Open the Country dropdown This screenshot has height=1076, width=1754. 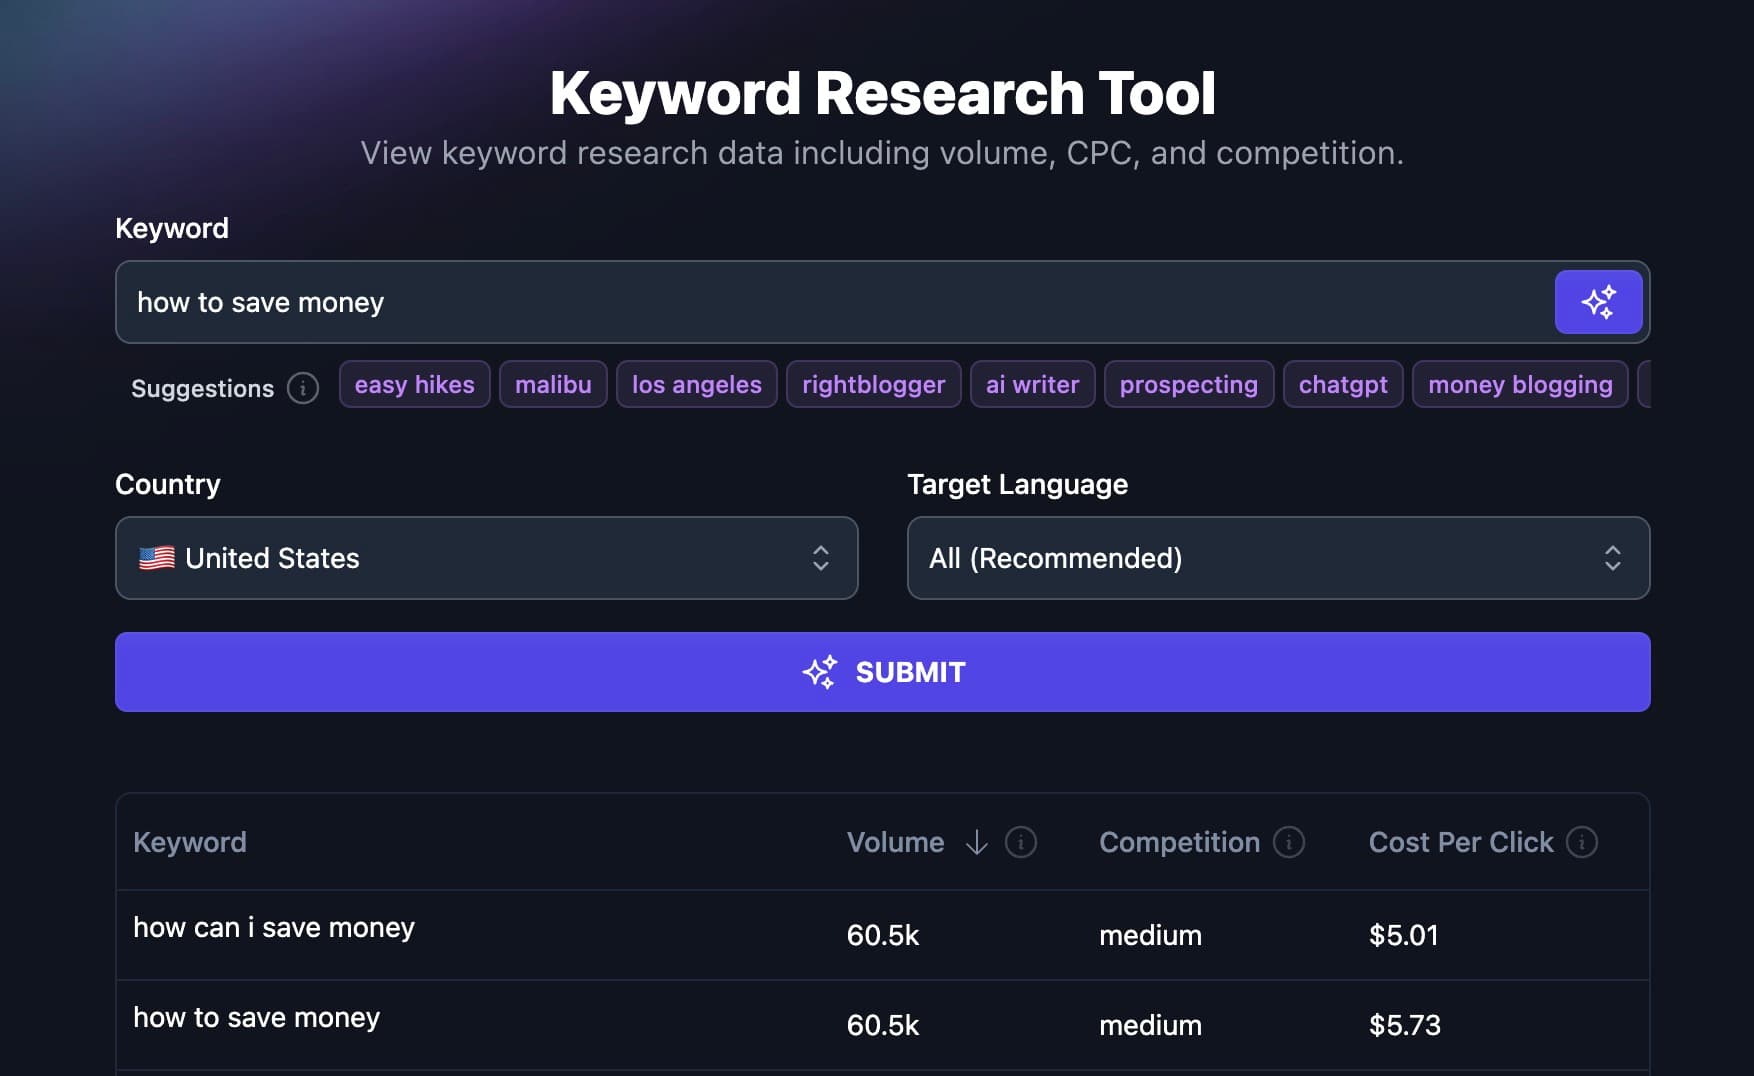tap(487, 558)
